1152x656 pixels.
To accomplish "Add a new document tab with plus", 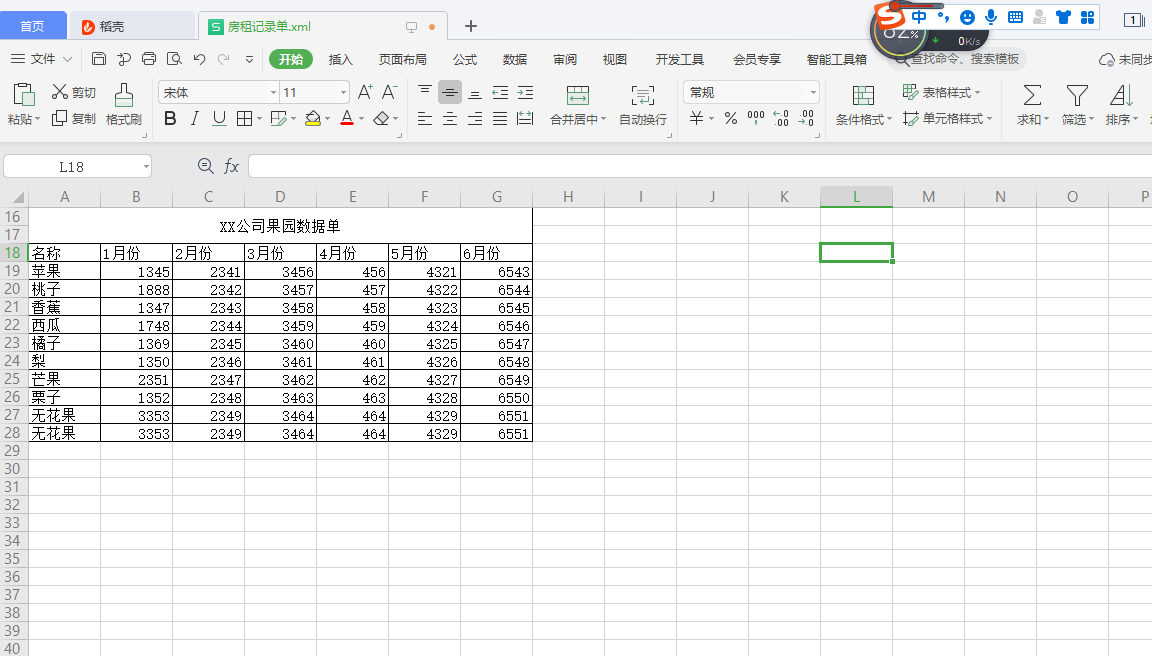I will (x=471, y=26).
